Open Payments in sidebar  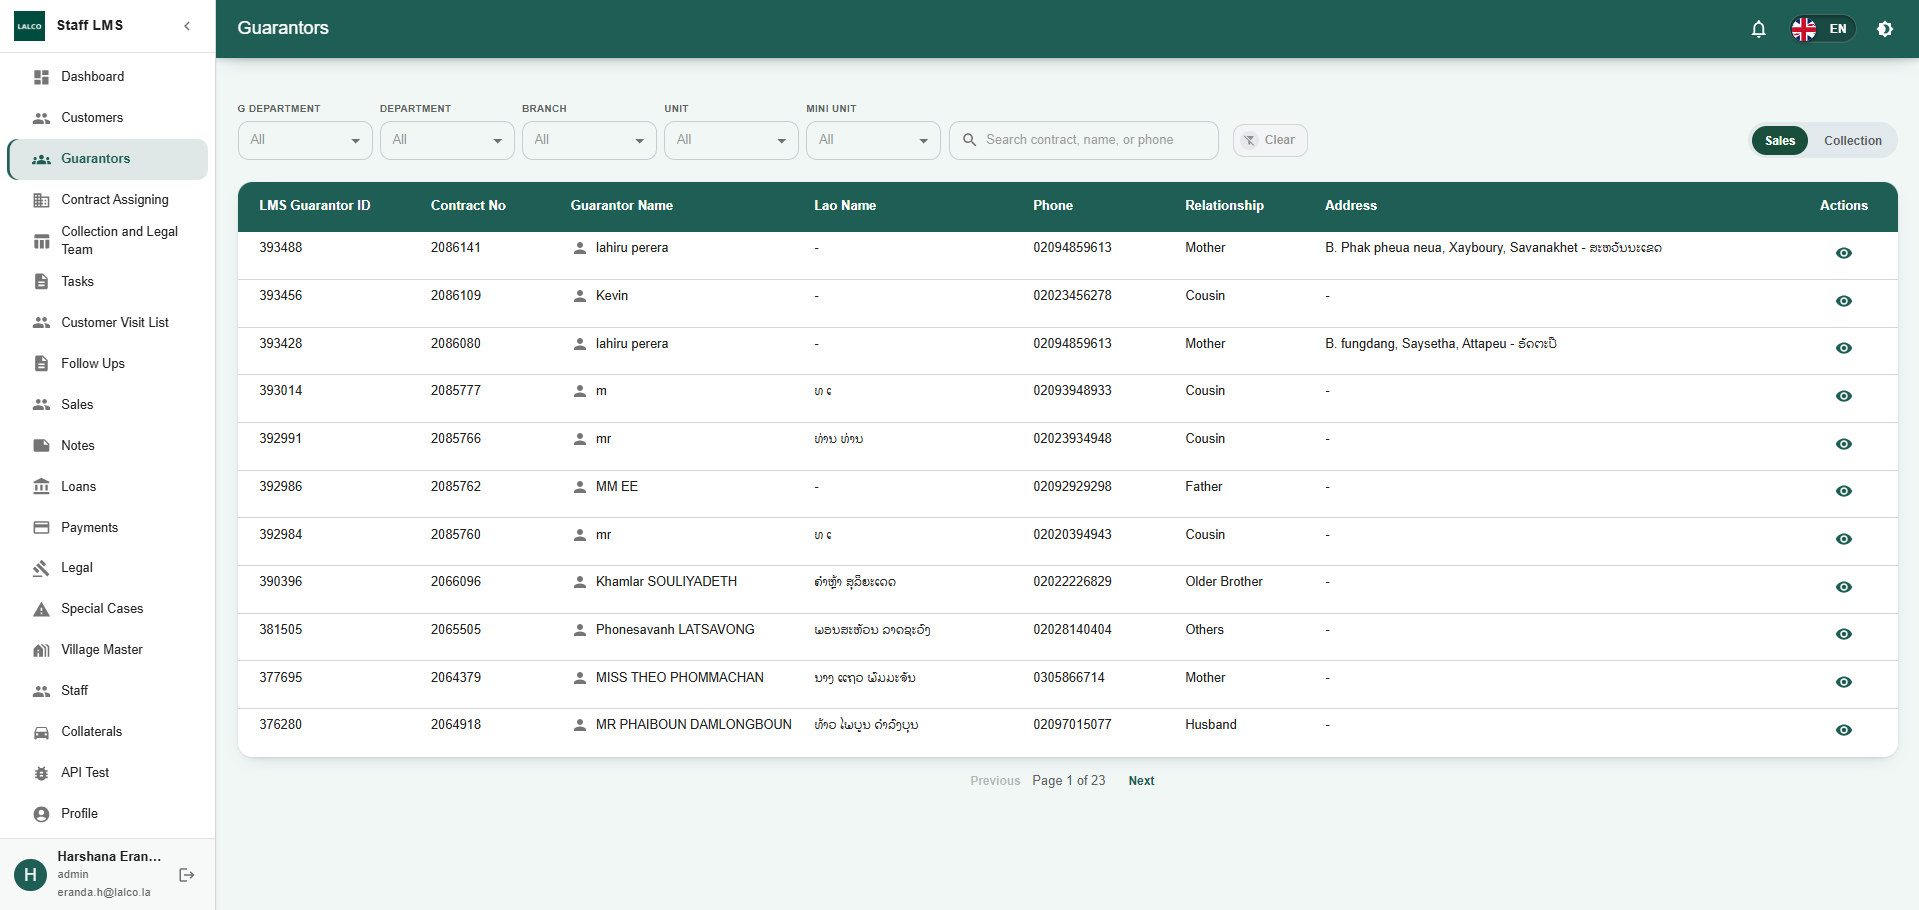click(108, 528)
